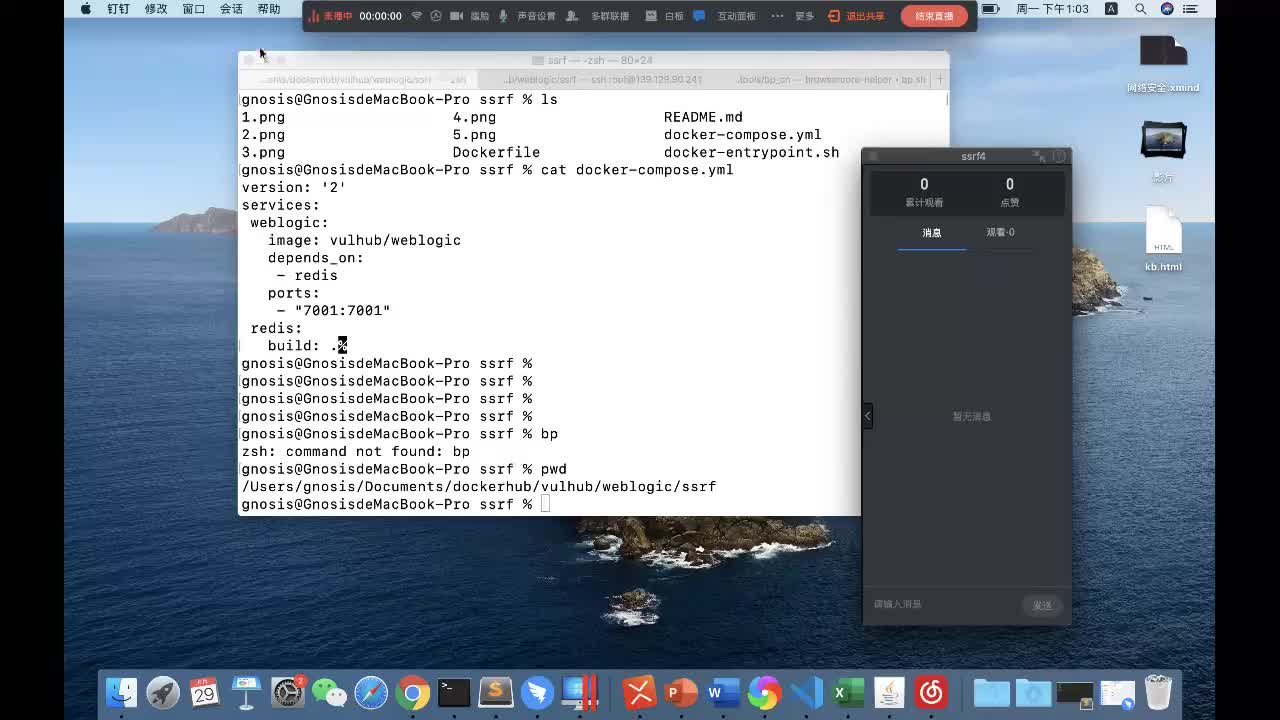Click docker-compose.yml in ls output

click(x=743, y=135)
